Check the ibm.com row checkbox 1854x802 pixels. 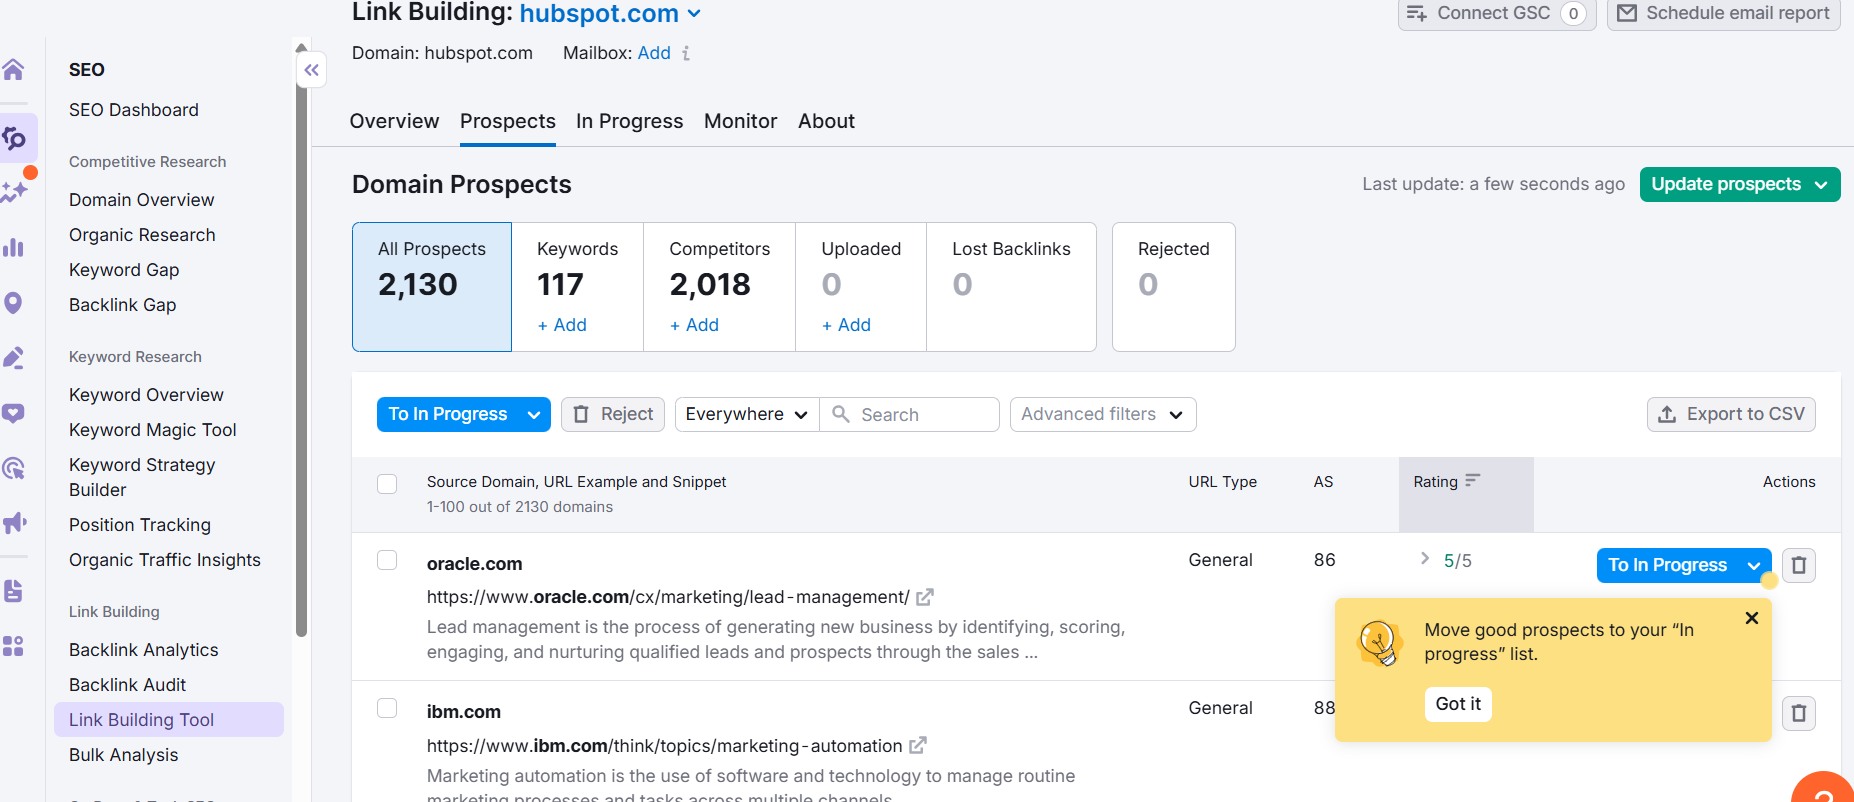[387, 708]
